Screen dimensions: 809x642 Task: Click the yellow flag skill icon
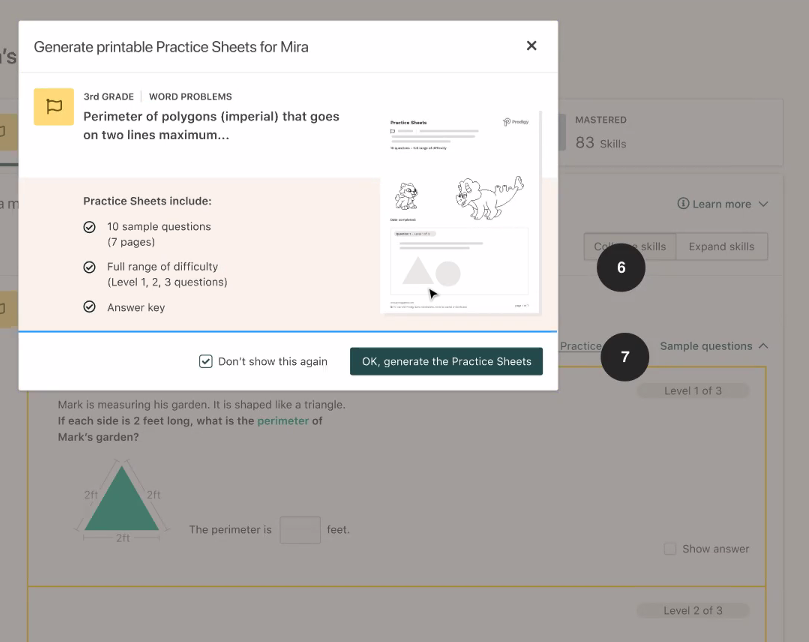click(x=54, y=107)
